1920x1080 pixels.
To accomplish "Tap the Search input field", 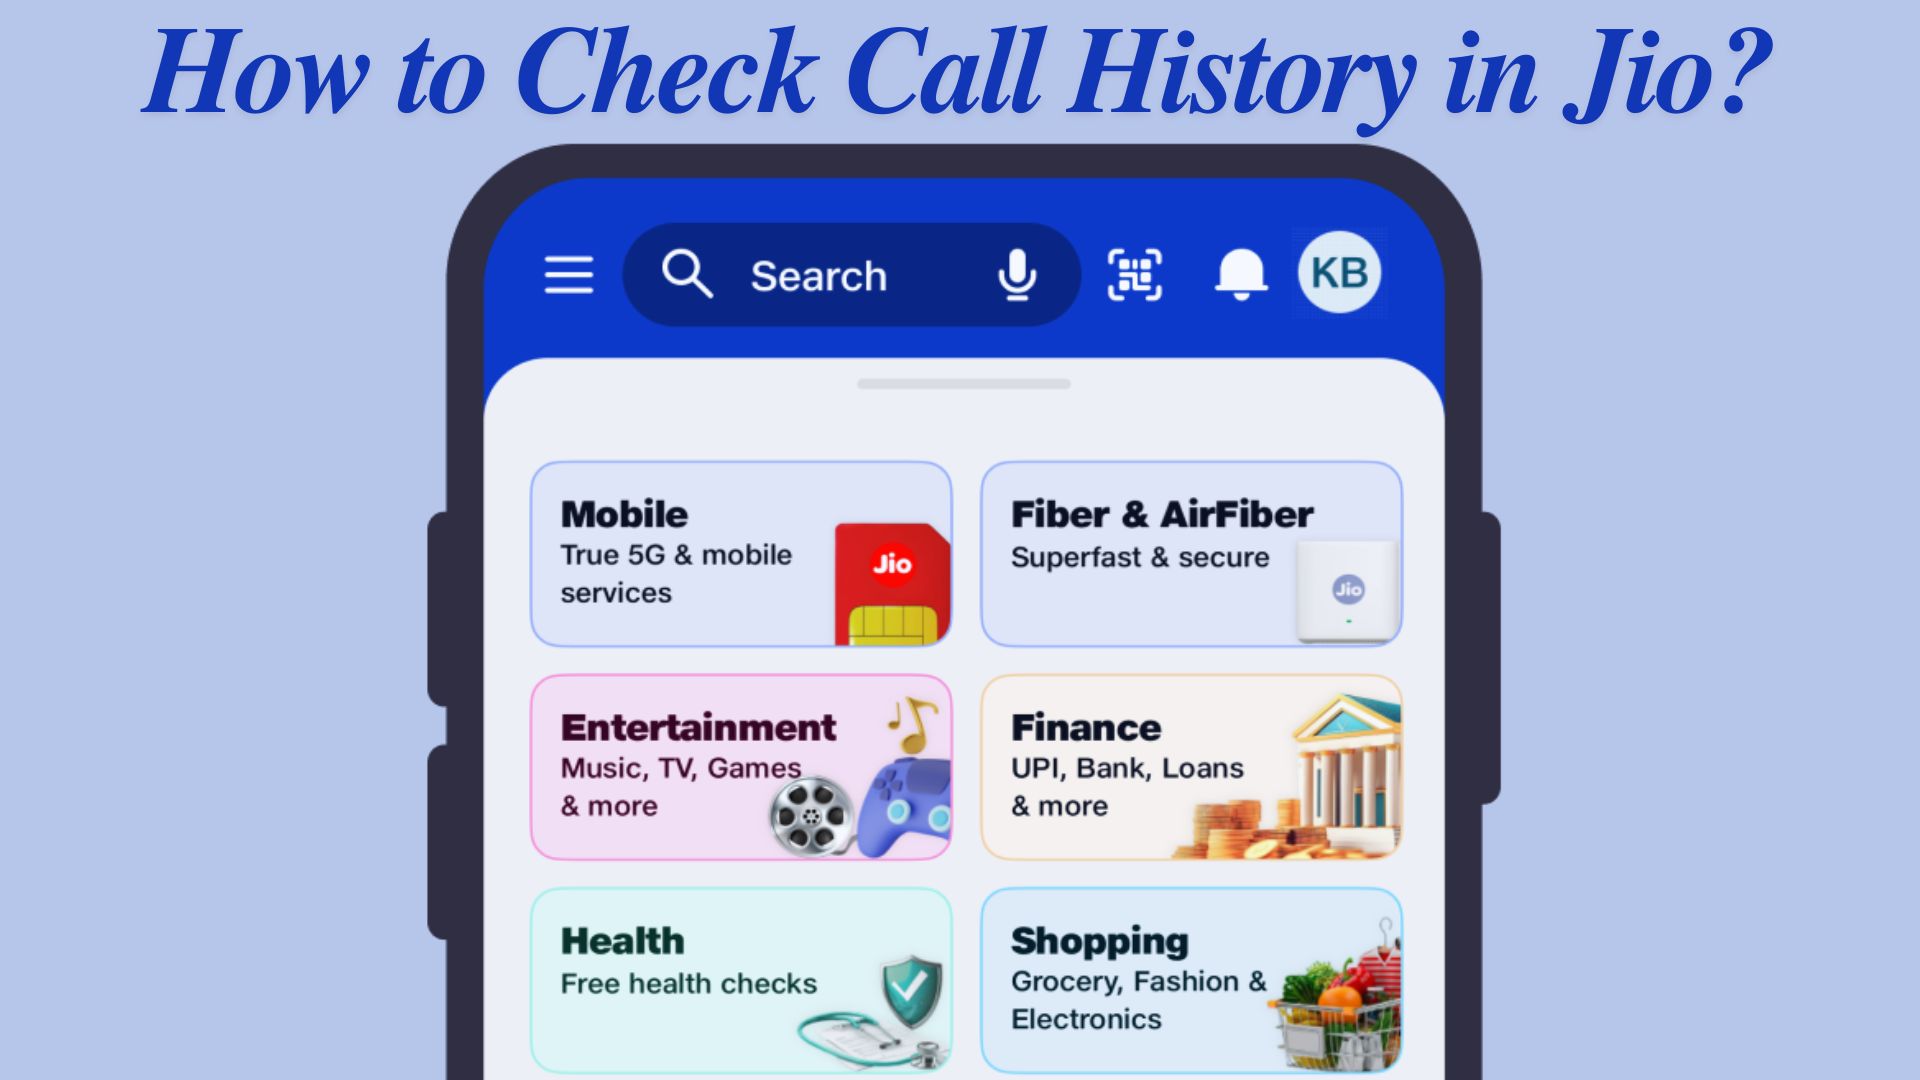I will pyautogui.click(x=849, y=273).
